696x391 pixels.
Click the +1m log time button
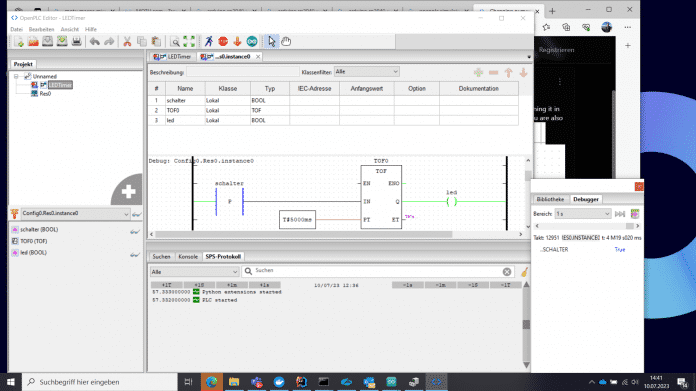232,285
